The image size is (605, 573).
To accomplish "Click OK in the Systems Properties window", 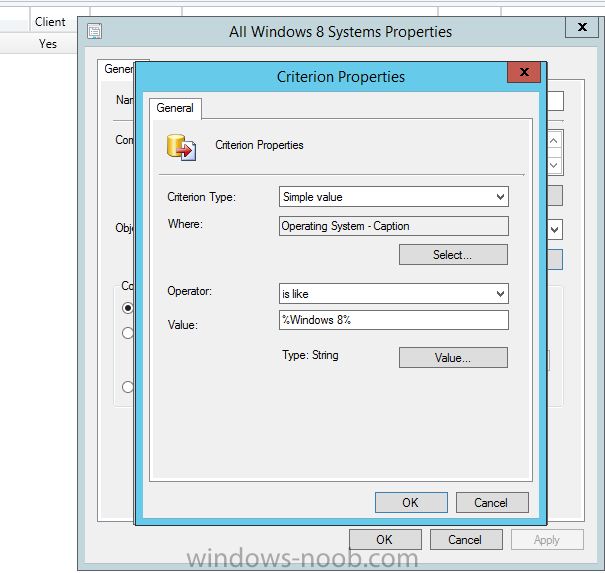I will [x=385, y=539].
